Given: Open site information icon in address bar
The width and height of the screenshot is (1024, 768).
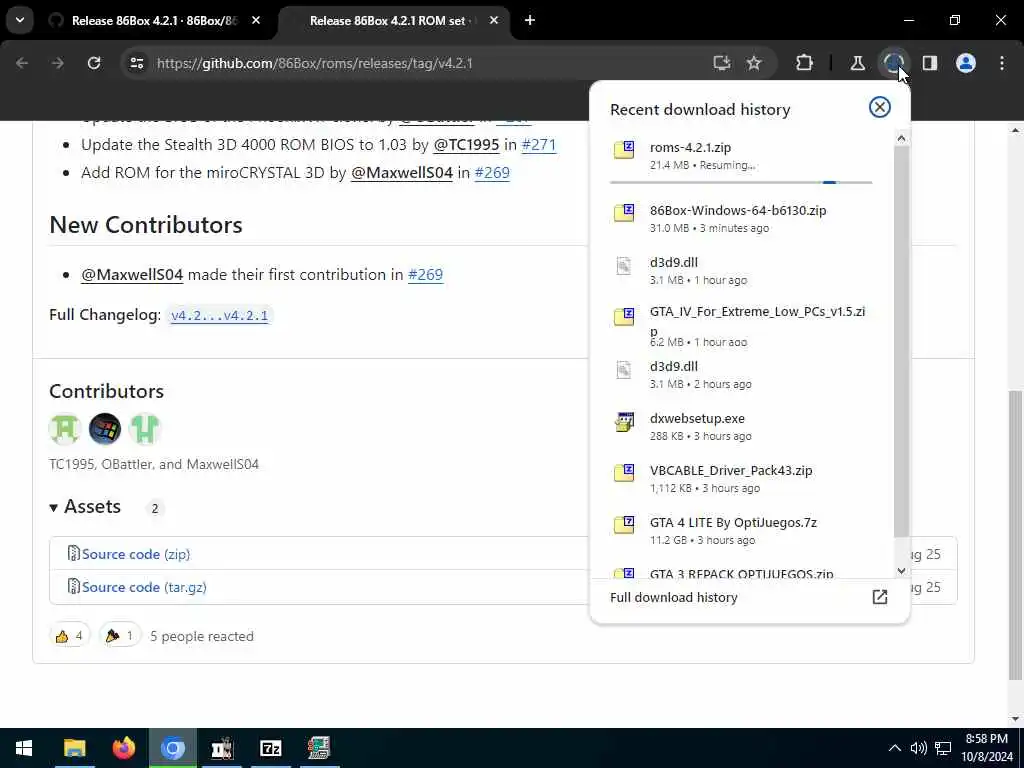Looking at the screenshot, I should 136,63.
